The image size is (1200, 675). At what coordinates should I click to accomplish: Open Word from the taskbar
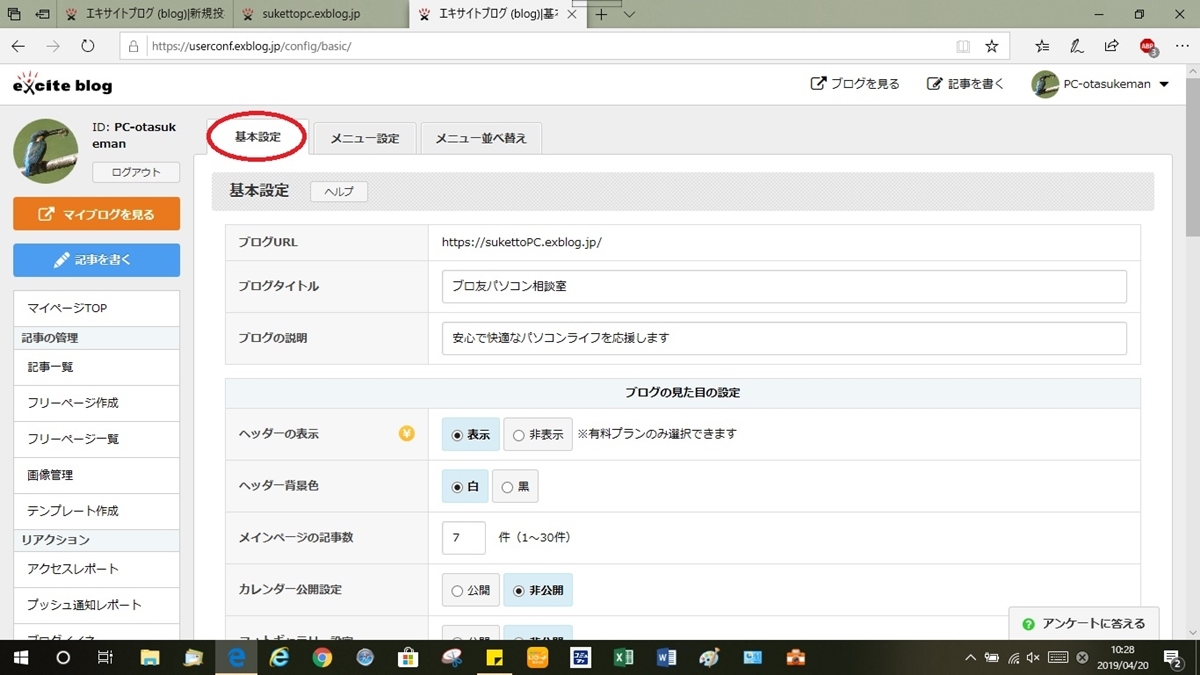pyautogui.click(x=666, y=658)
